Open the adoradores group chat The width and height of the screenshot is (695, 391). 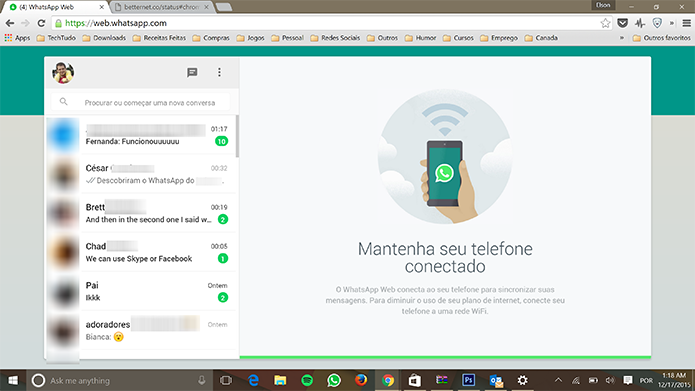141,330
